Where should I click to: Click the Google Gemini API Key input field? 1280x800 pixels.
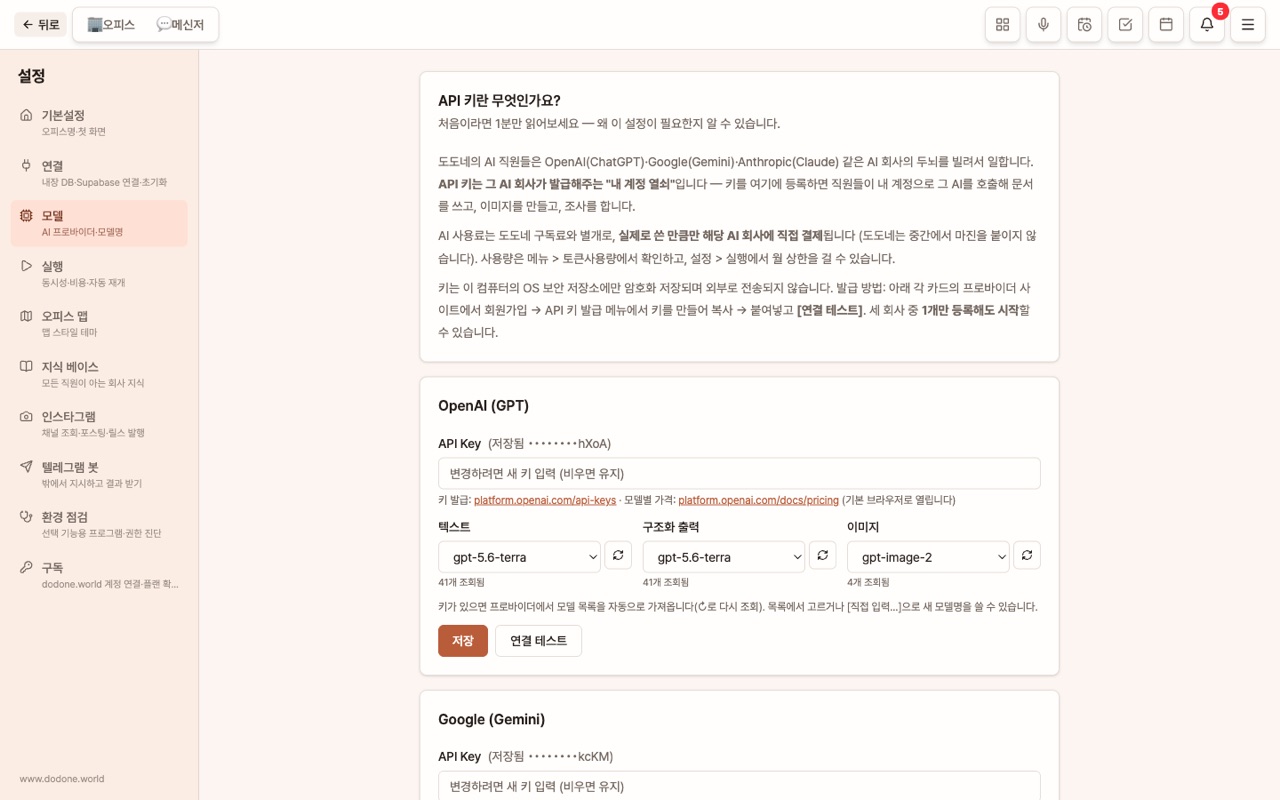pos(739,786)
